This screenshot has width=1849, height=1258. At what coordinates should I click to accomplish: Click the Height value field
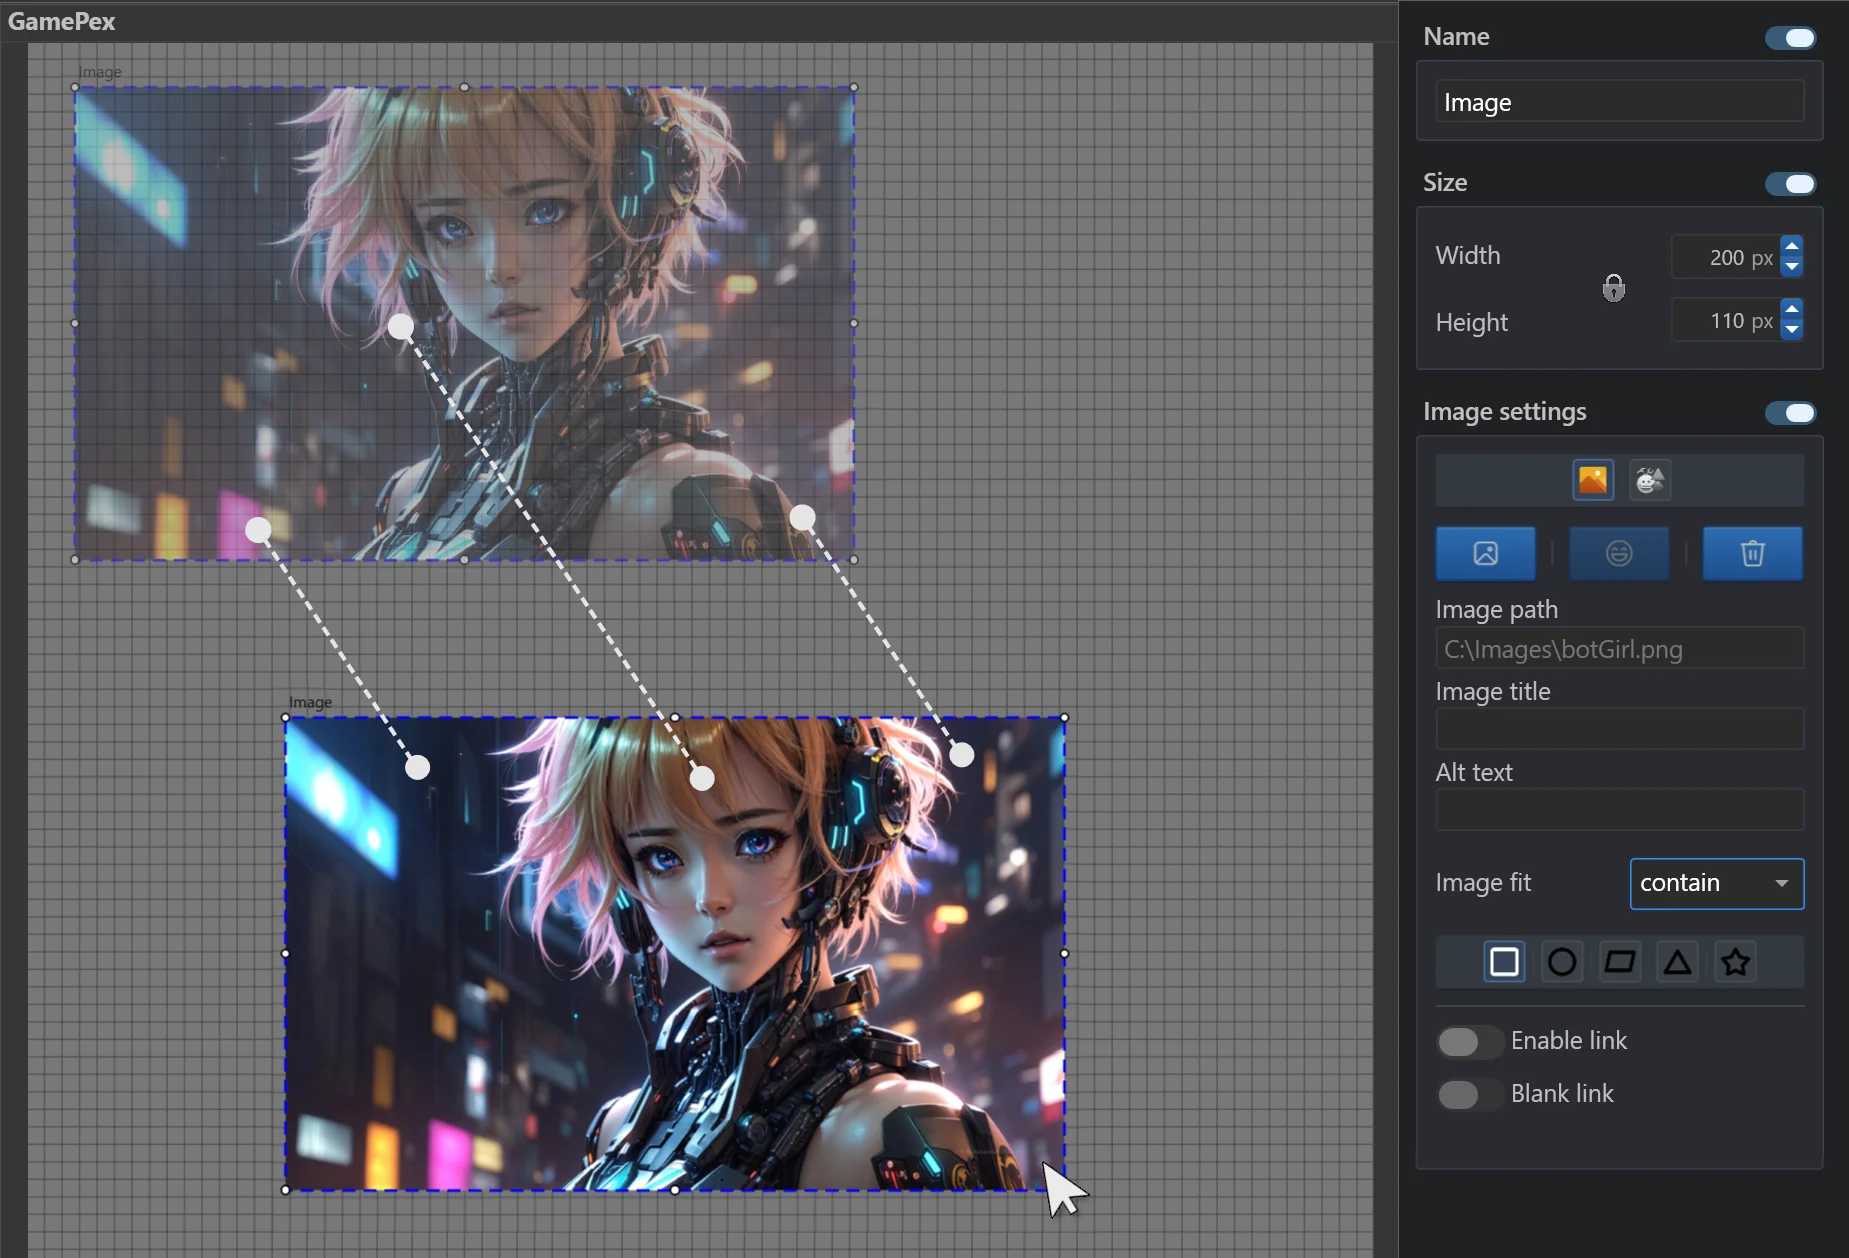pyautogui.click(x=1726, y=320)
